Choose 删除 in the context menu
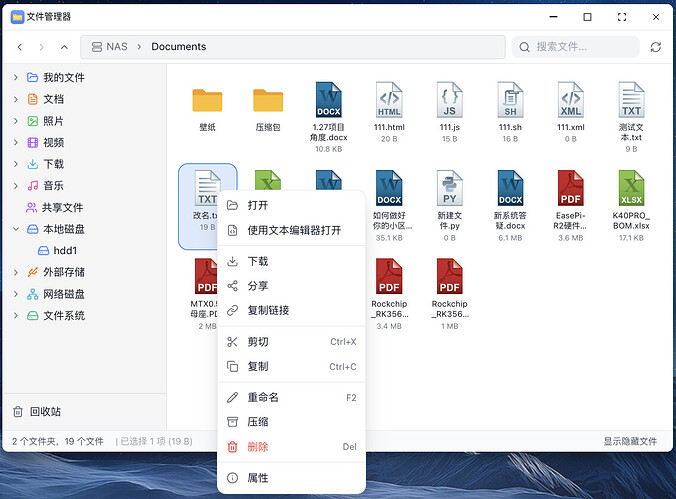This screenshot has width=676, height=499. (x=257, y=447)
